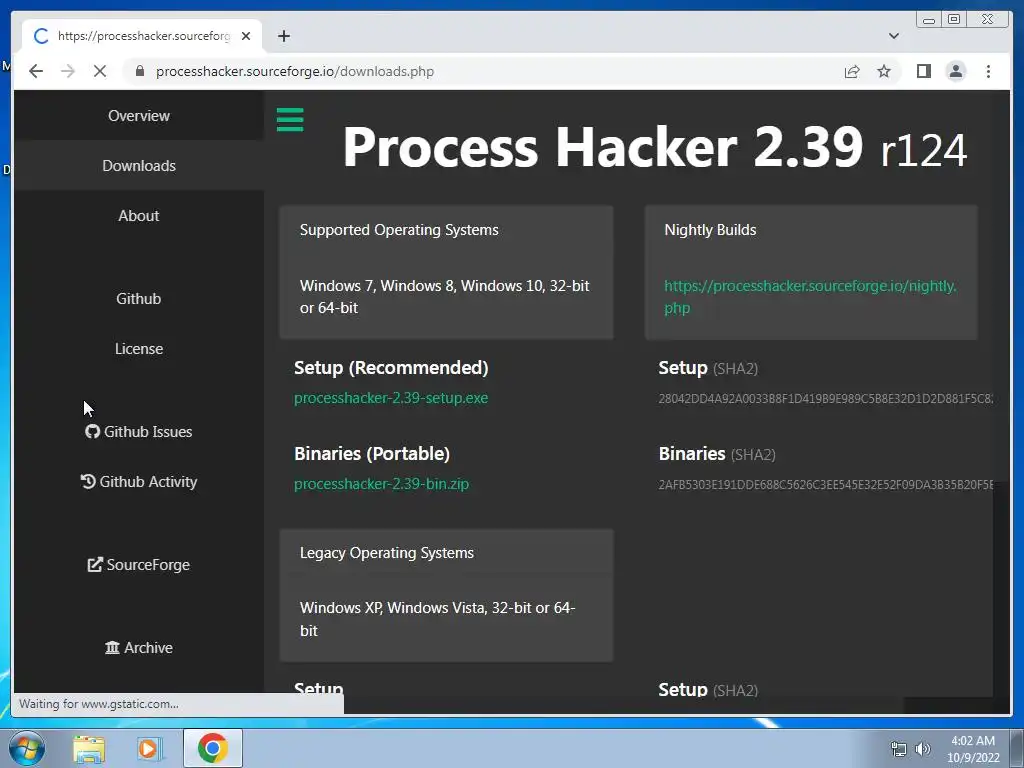The height and width of the screenshot is (768, 1024).
Task: Open the Chrome profile avatar
Action: tap(955, 71)
